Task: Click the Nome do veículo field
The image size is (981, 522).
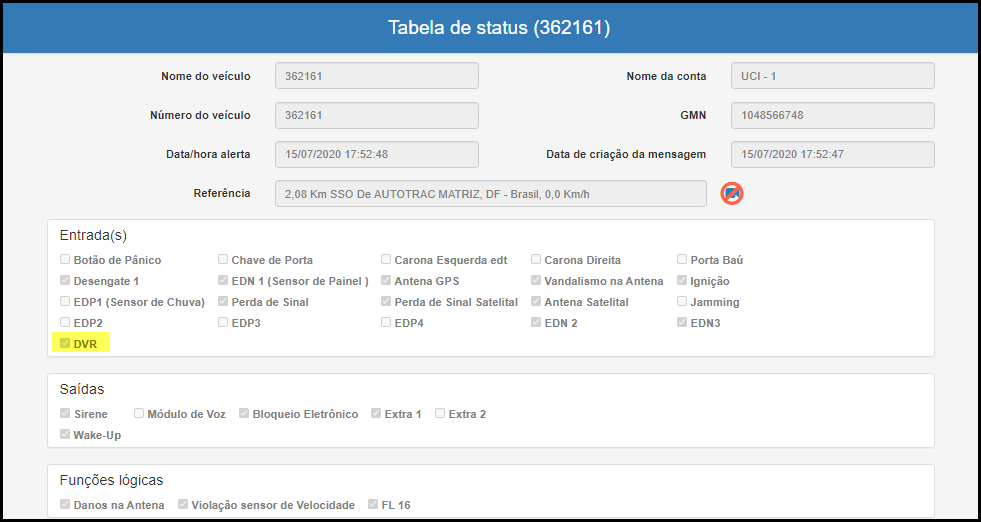Action: coord(377,76)
